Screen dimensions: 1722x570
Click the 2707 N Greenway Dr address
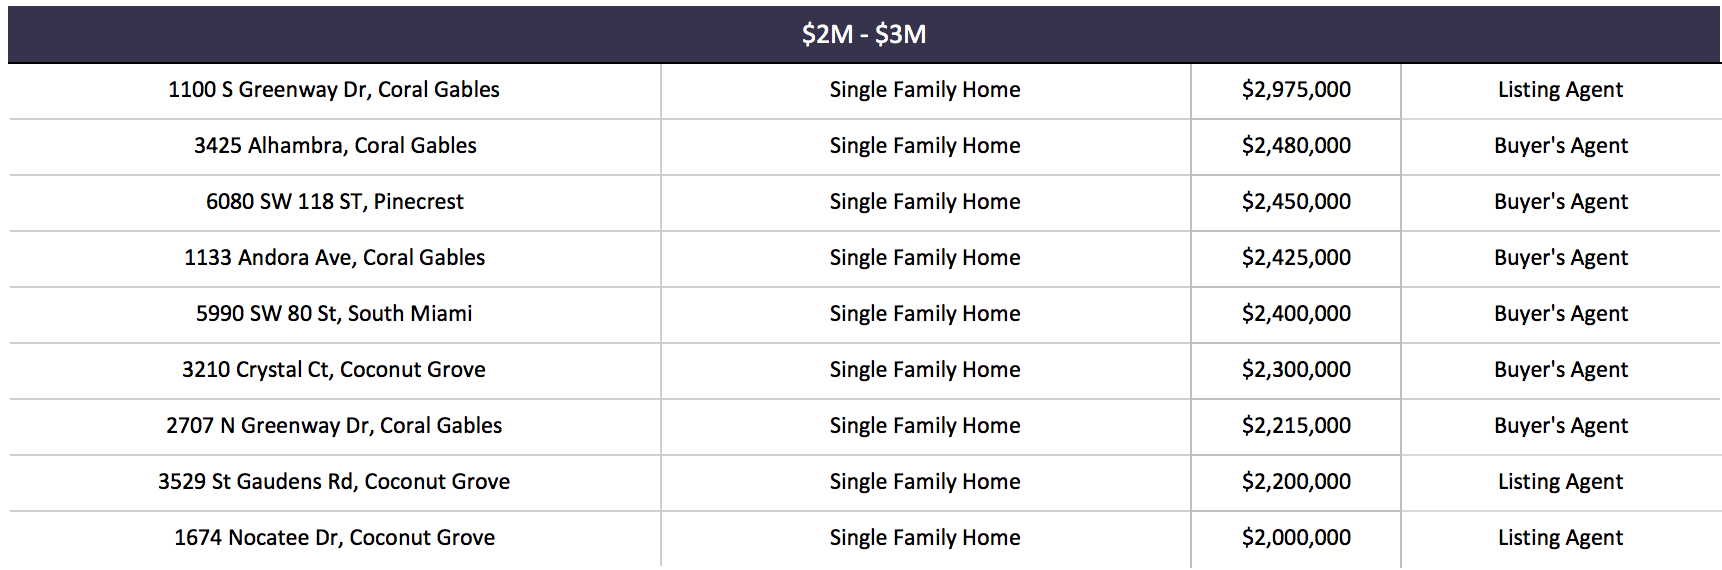click(334, 426)
